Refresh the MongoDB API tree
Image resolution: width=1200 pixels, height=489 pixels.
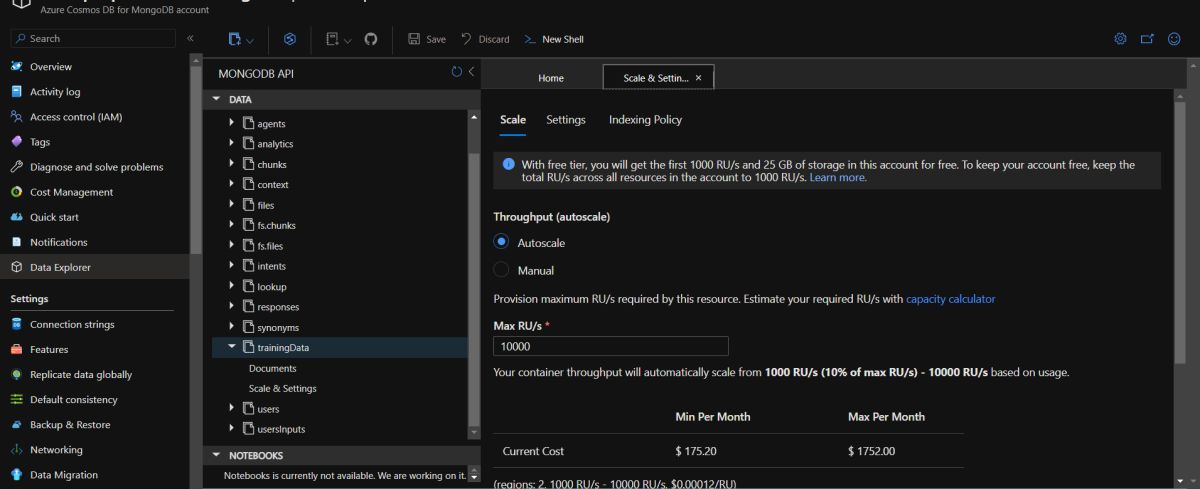457,72
